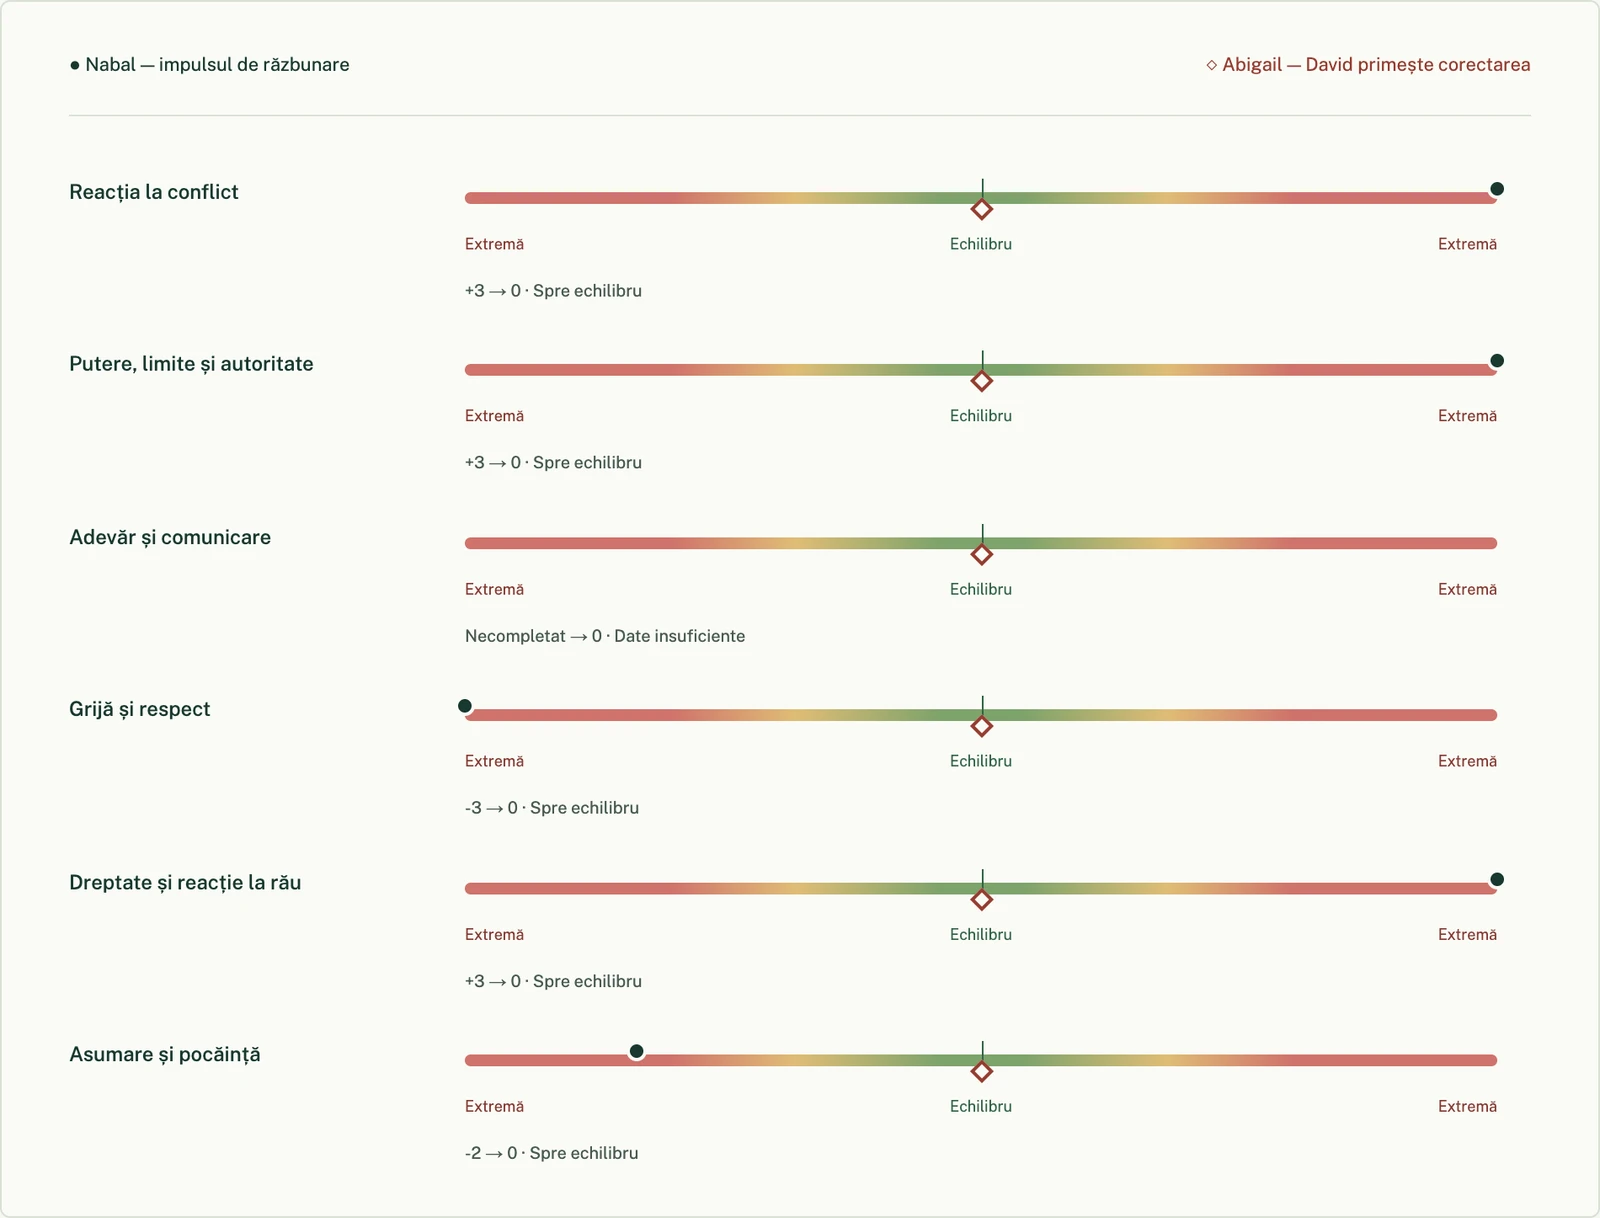Click the Nabal dot on Asumare și pocăință slider
Screen dimensions: 1600x1218
pos(637,1051)
